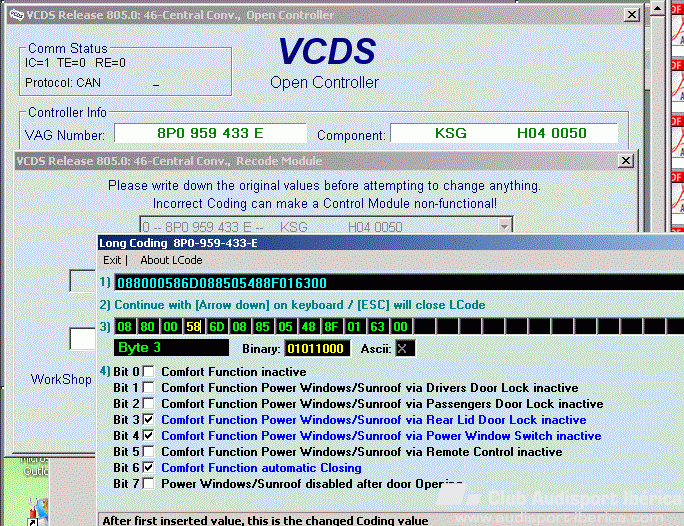The width and height of the screenshot is (684, 526).
Task: Click scroll up arrow on right scrollbar
Action: click(657, 9)
